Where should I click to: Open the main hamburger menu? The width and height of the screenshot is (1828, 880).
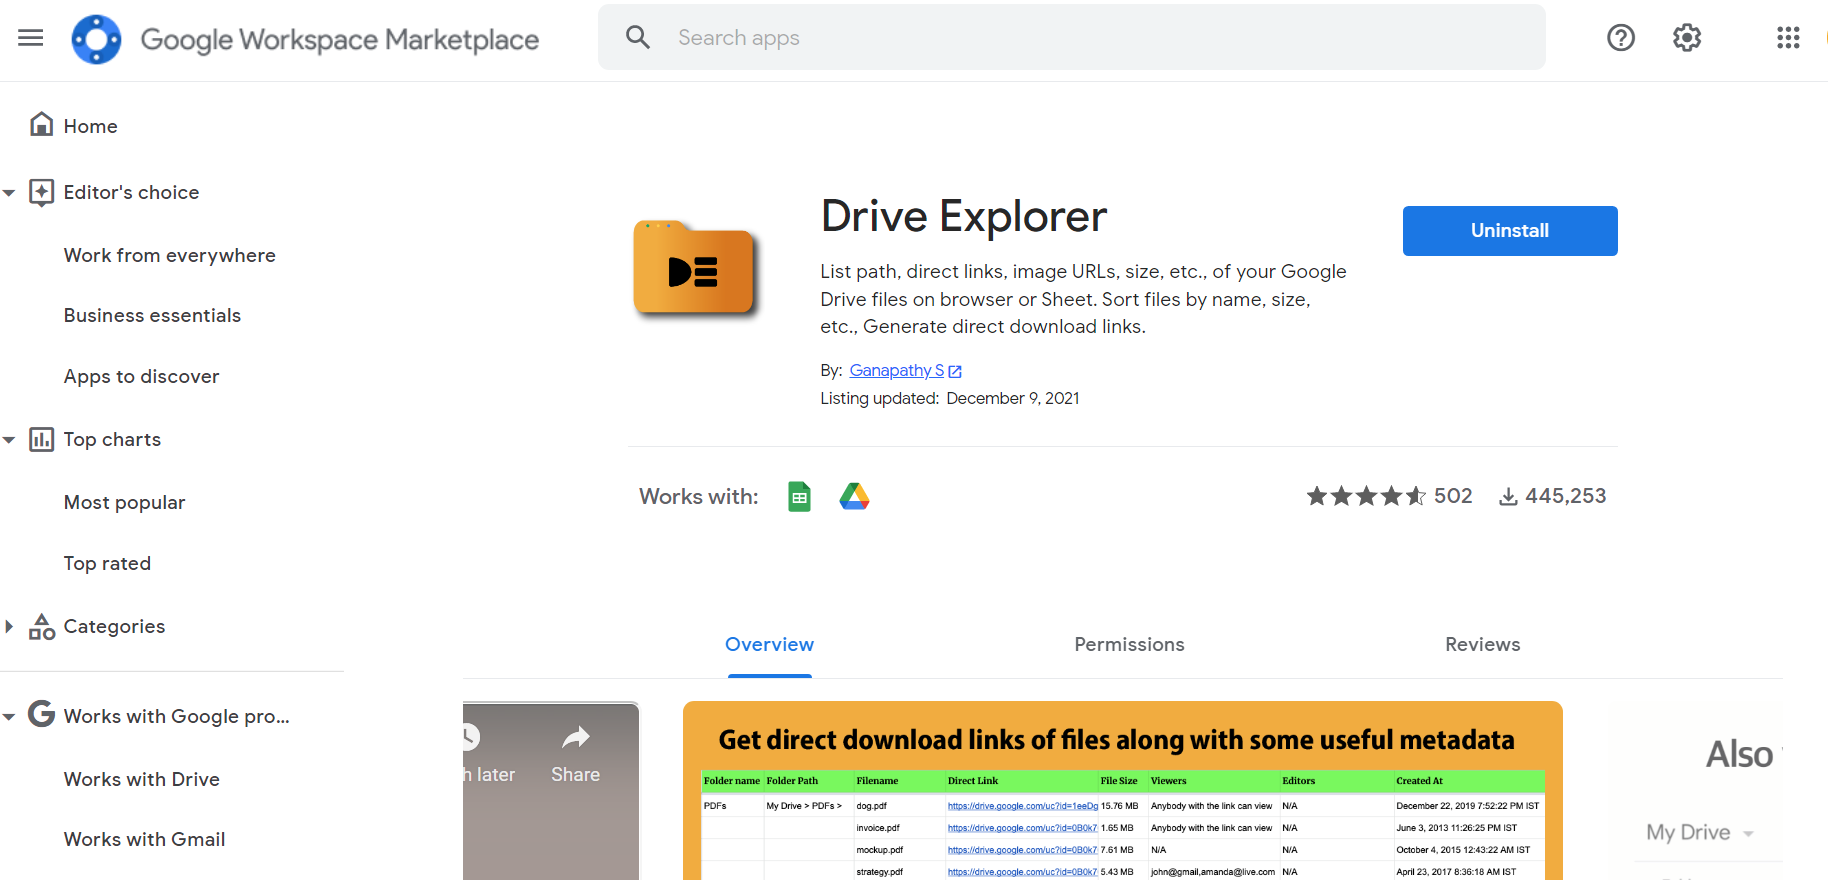[x=31, y=38]
